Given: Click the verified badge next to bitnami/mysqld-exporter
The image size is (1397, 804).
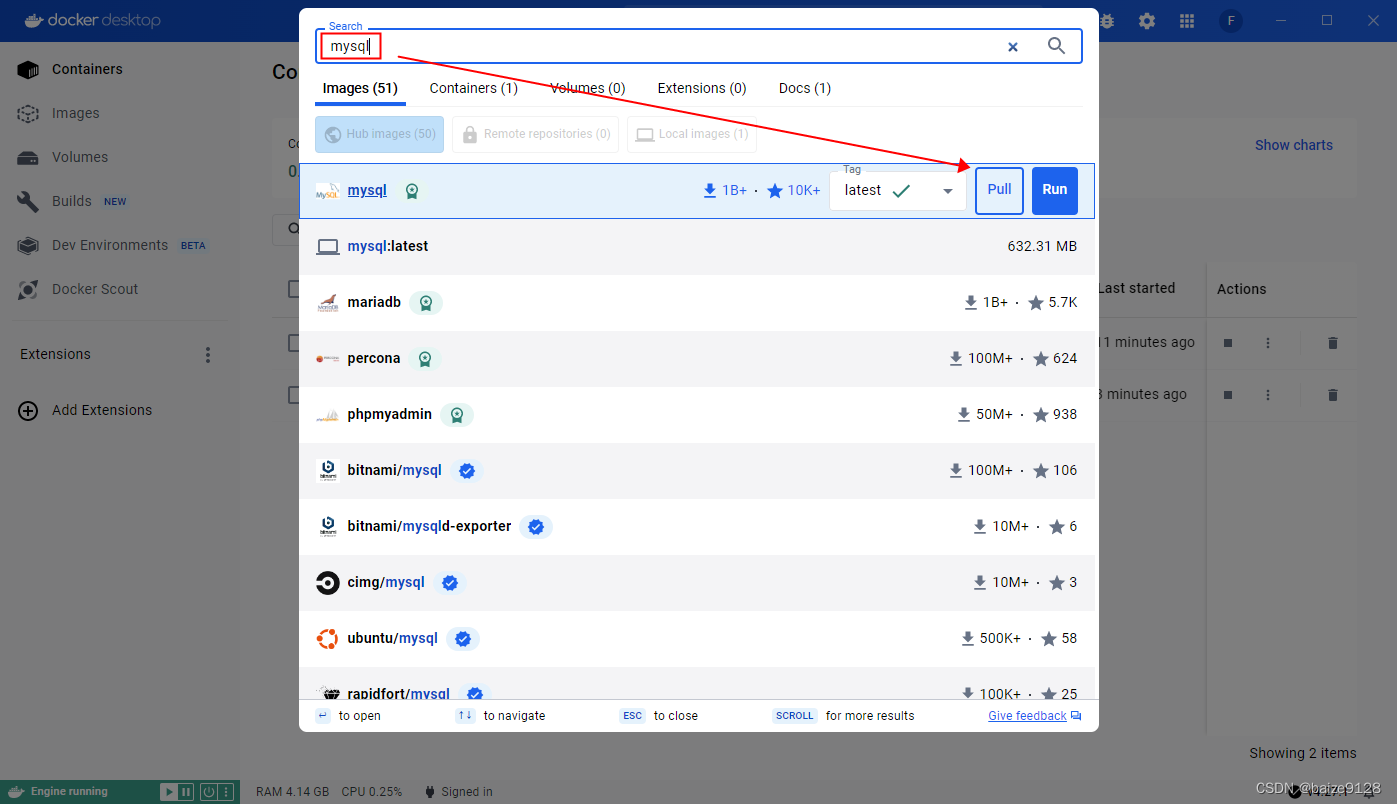Looking at the screenshot, I should click(536, 527).
